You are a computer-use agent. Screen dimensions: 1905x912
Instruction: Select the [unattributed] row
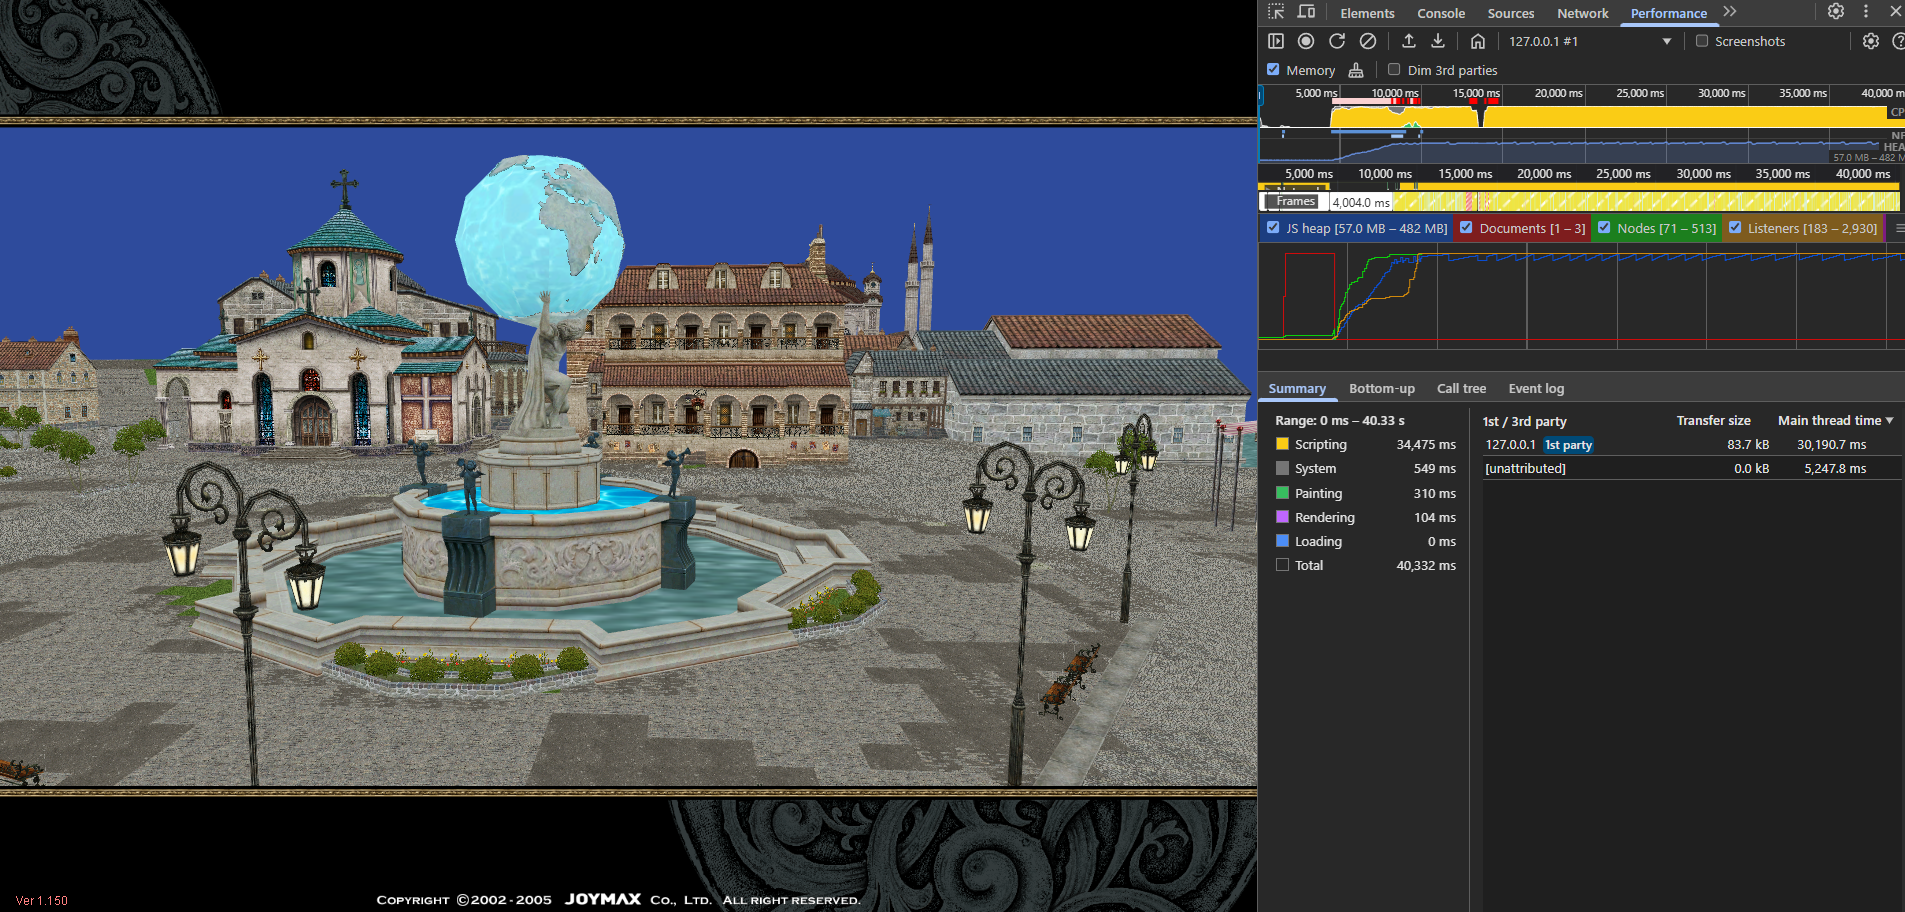tap(1692, 469)
